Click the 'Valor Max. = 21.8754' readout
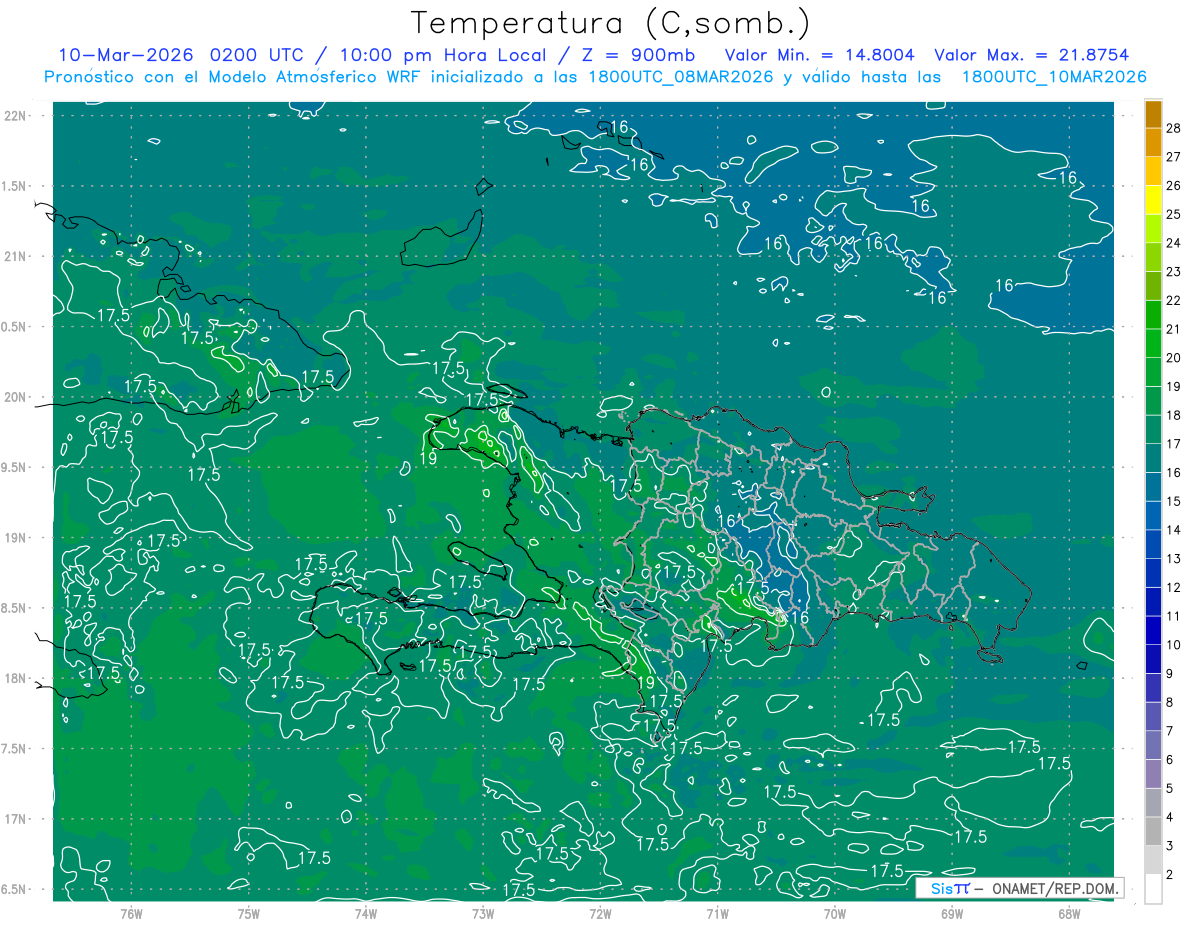 click(1031, 55)
